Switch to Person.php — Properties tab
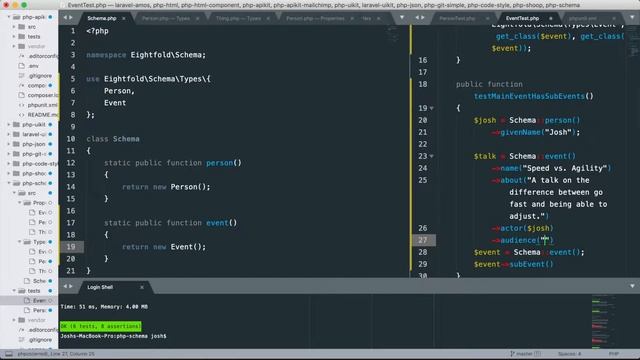This screenshot has height=360, width=640. tap(315, 18)
